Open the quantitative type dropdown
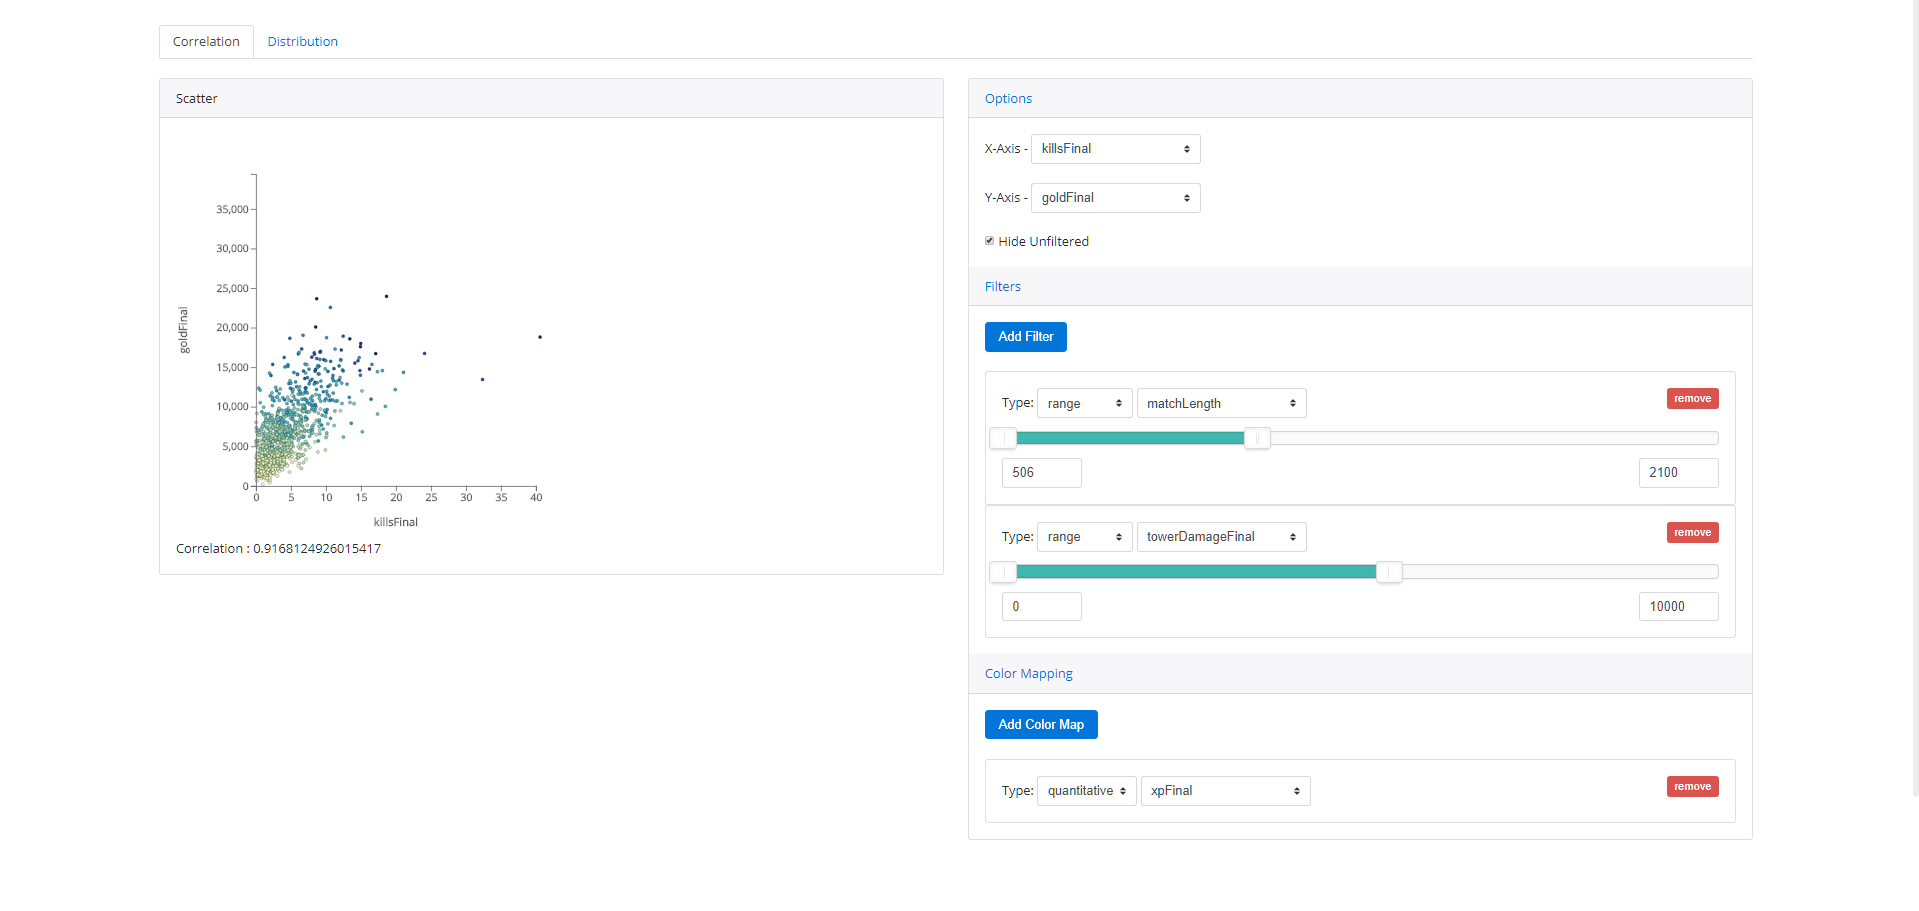This screenshot has width=1919, height=911. tap(1086, 791)
